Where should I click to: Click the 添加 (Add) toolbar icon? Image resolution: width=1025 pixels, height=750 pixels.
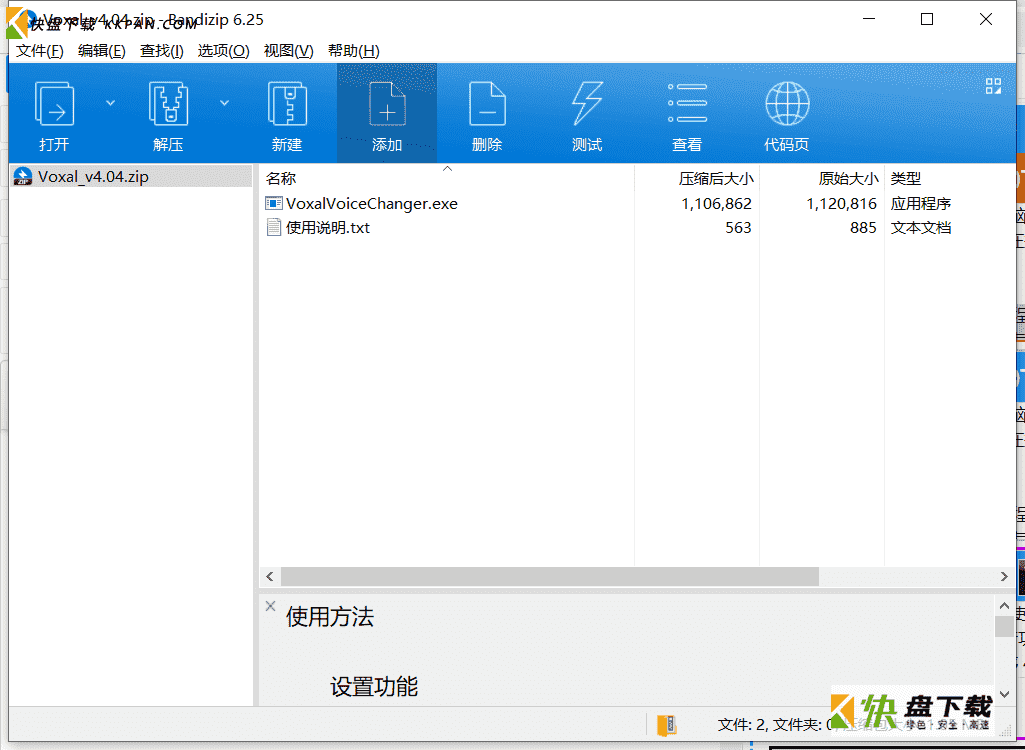point(387,105)
